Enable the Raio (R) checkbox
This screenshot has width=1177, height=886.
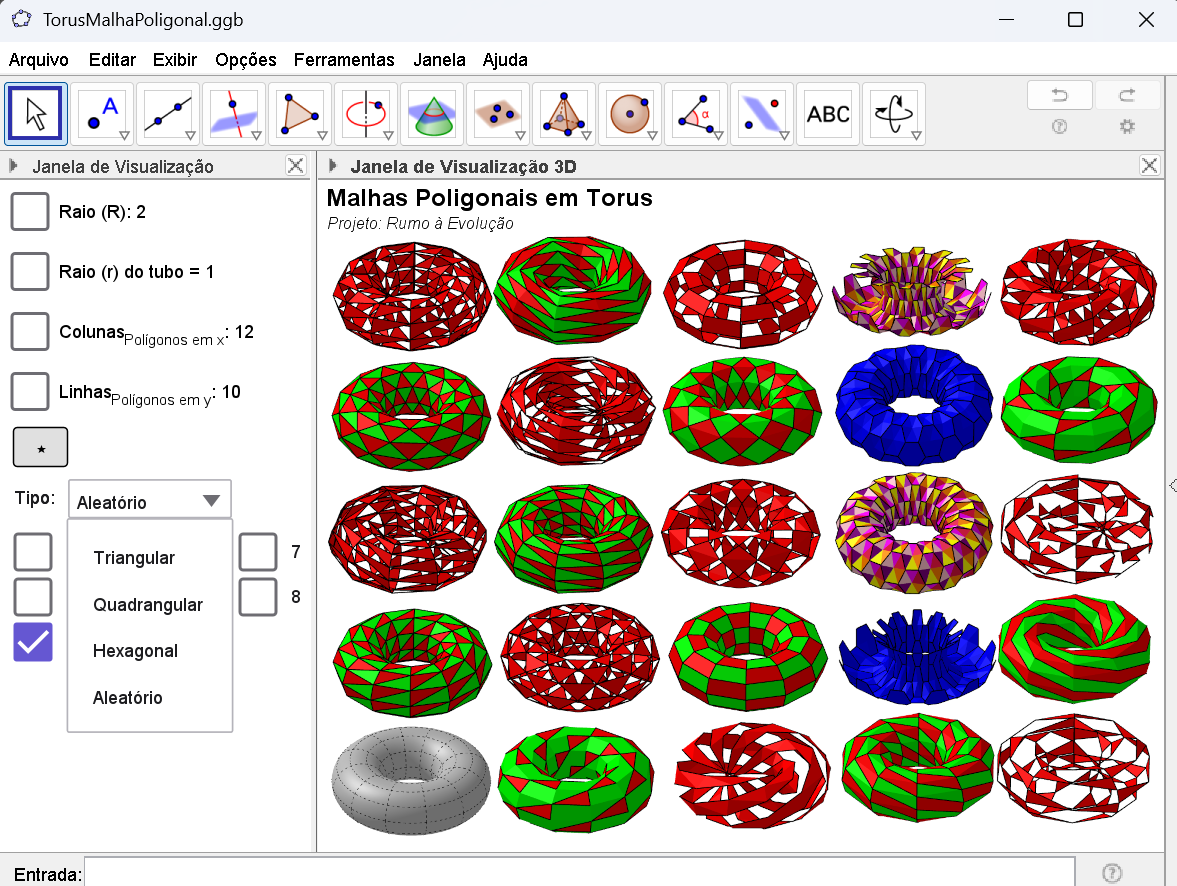point(30,212)
